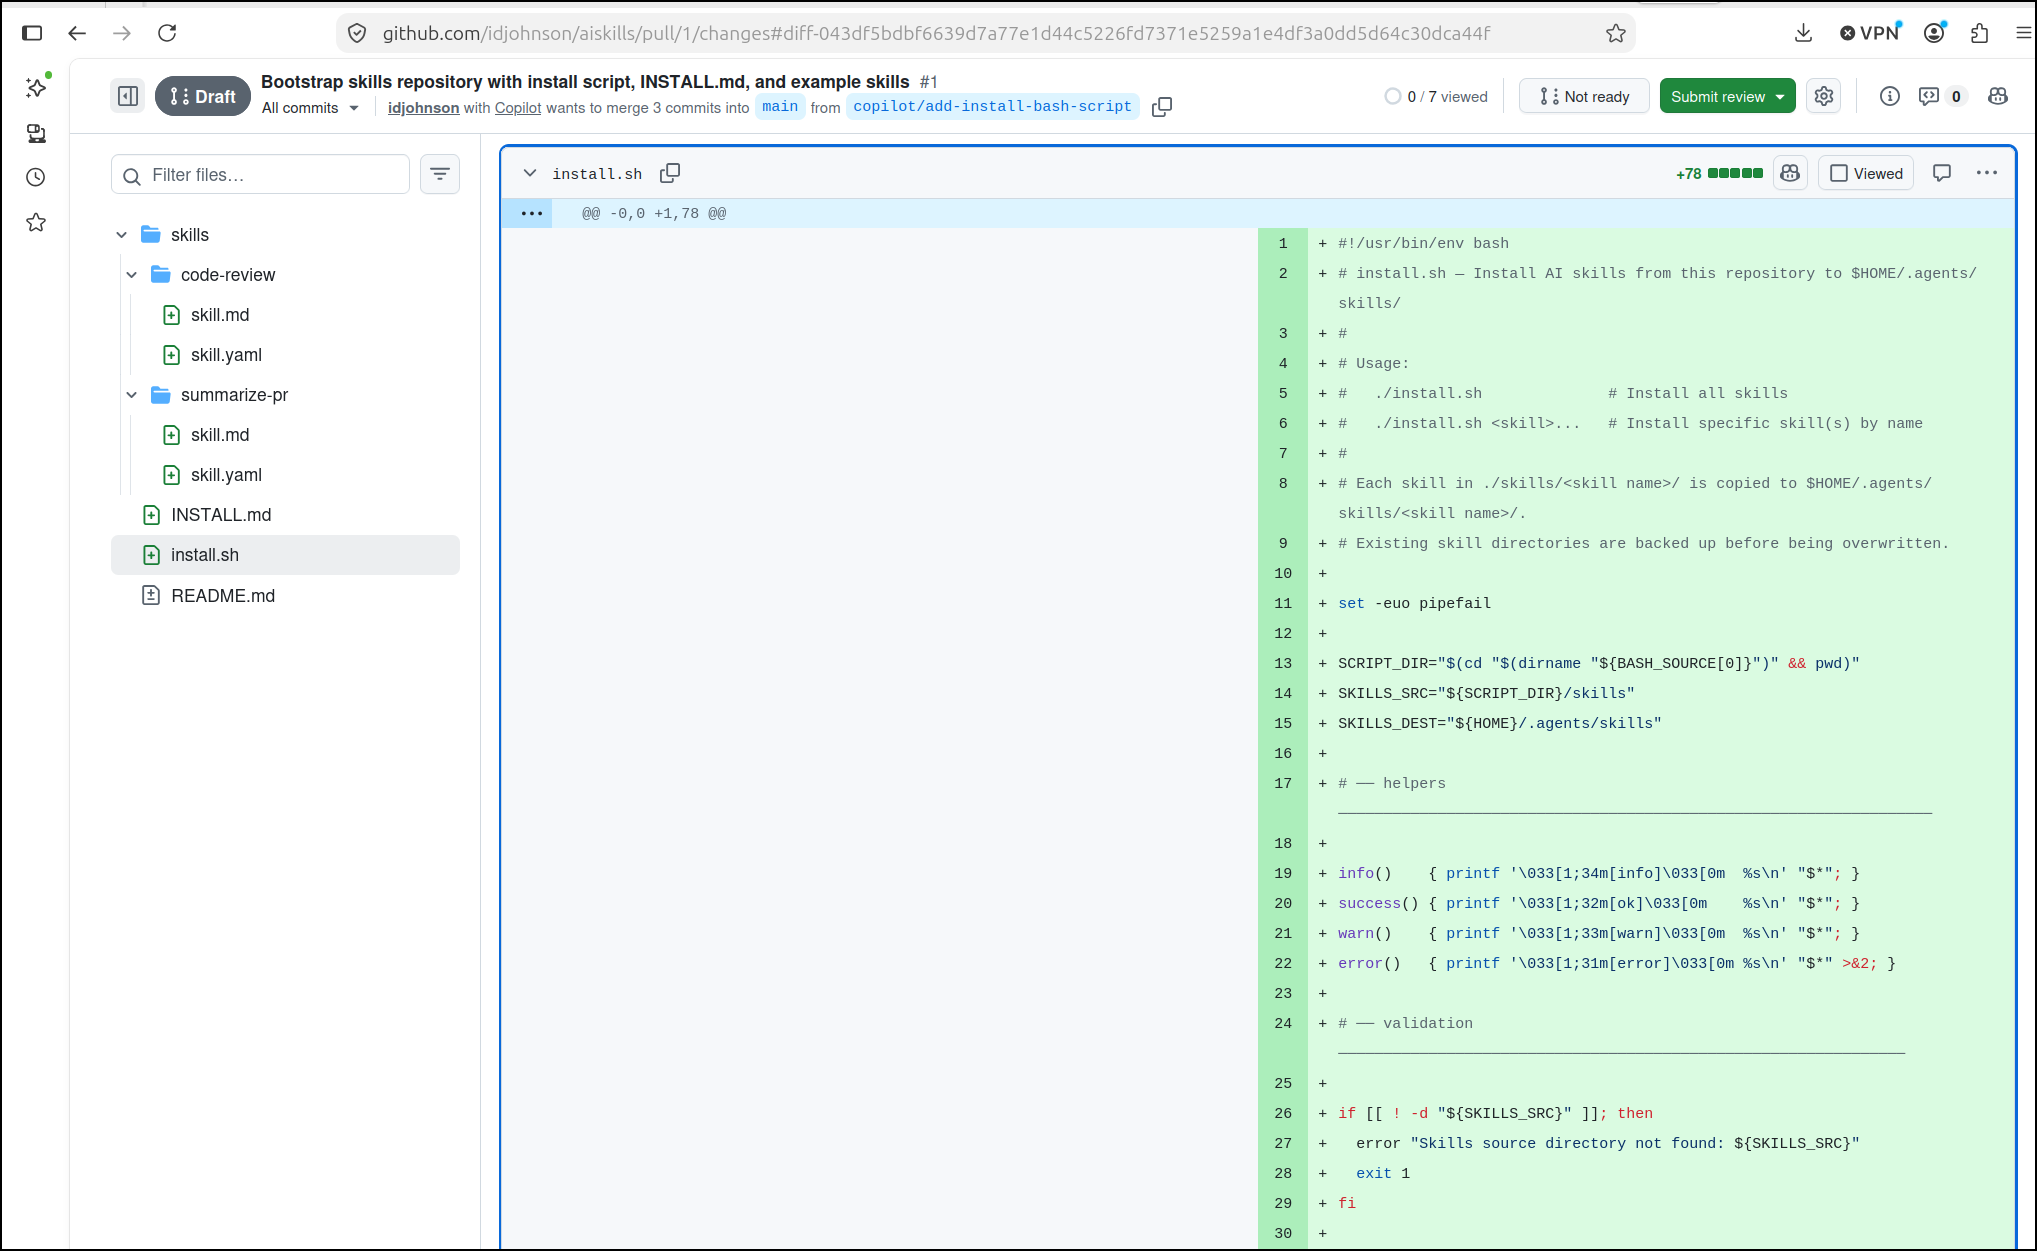The width and height of the screenshot is (2037, 1251).
Task: Open skill.yaml under code-review
Action: coord(226,355)
